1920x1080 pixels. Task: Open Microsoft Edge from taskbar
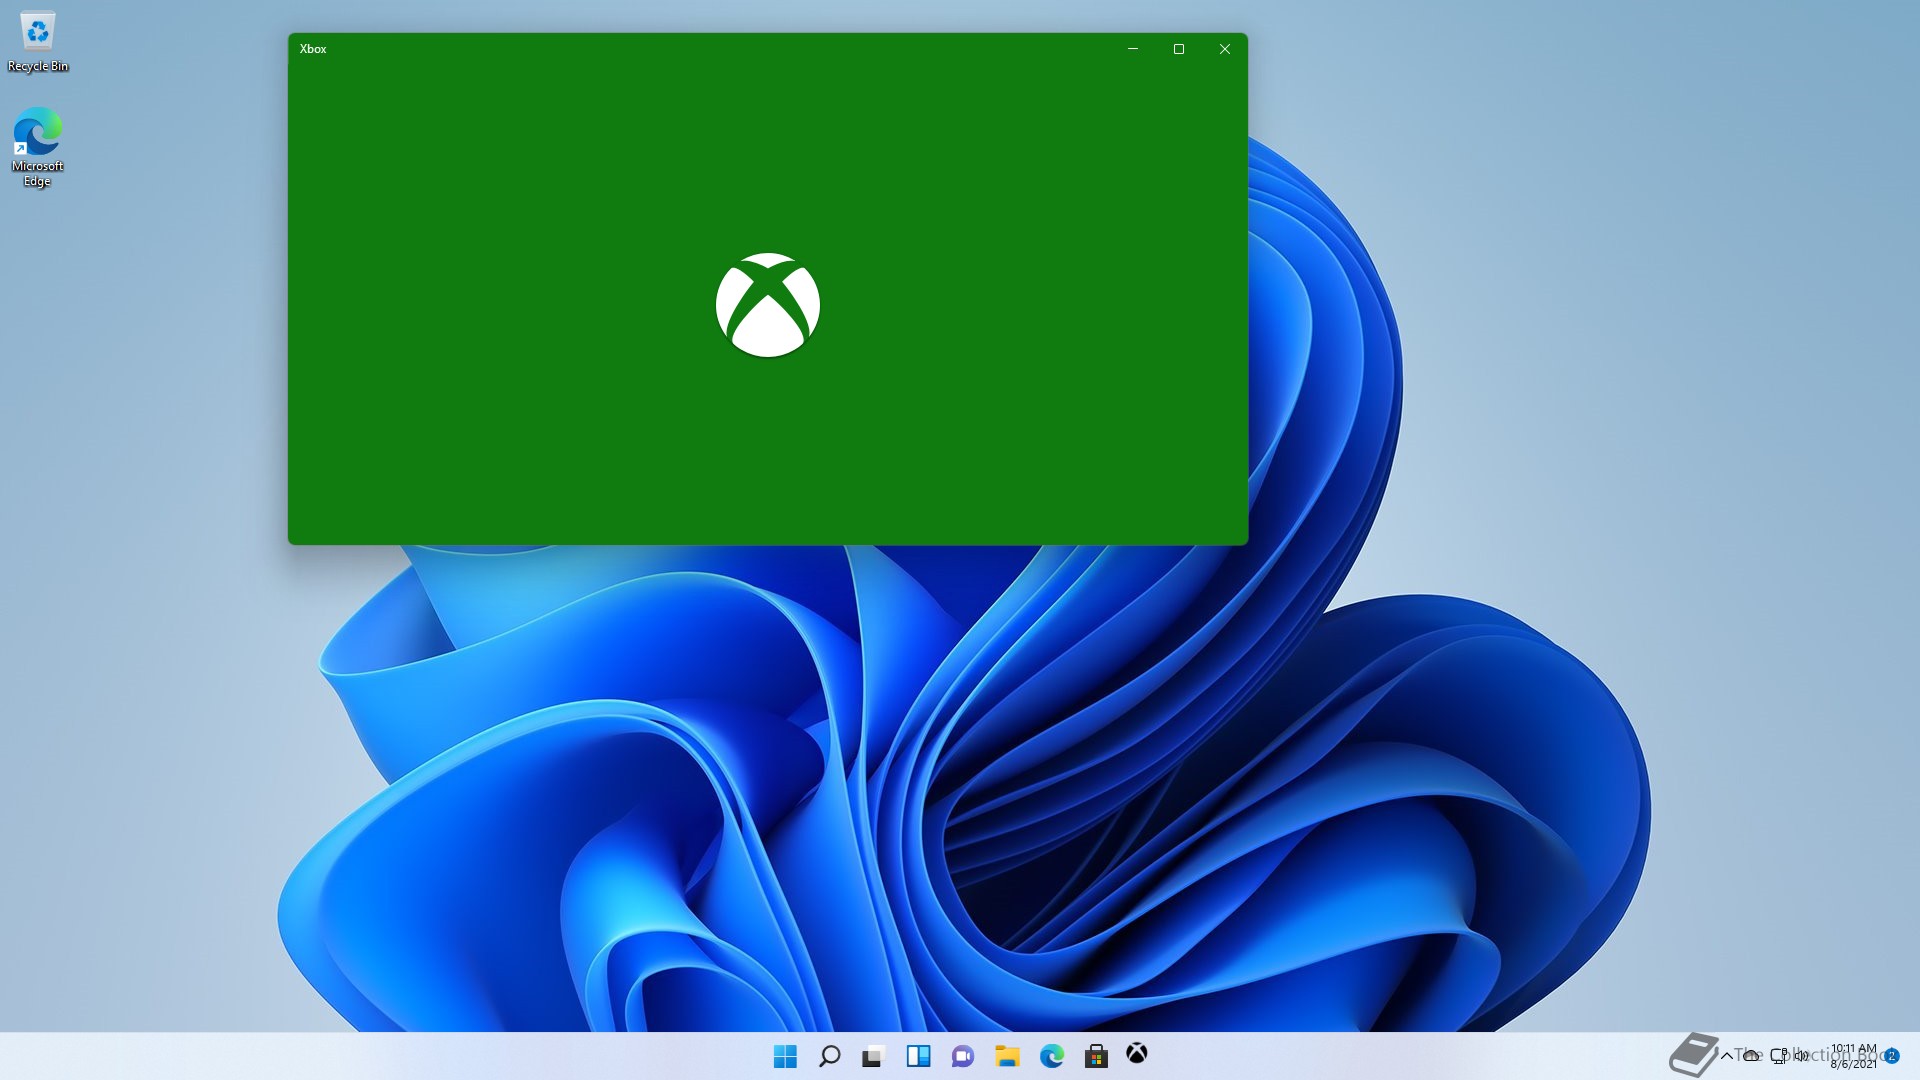click(1051, 1056)
